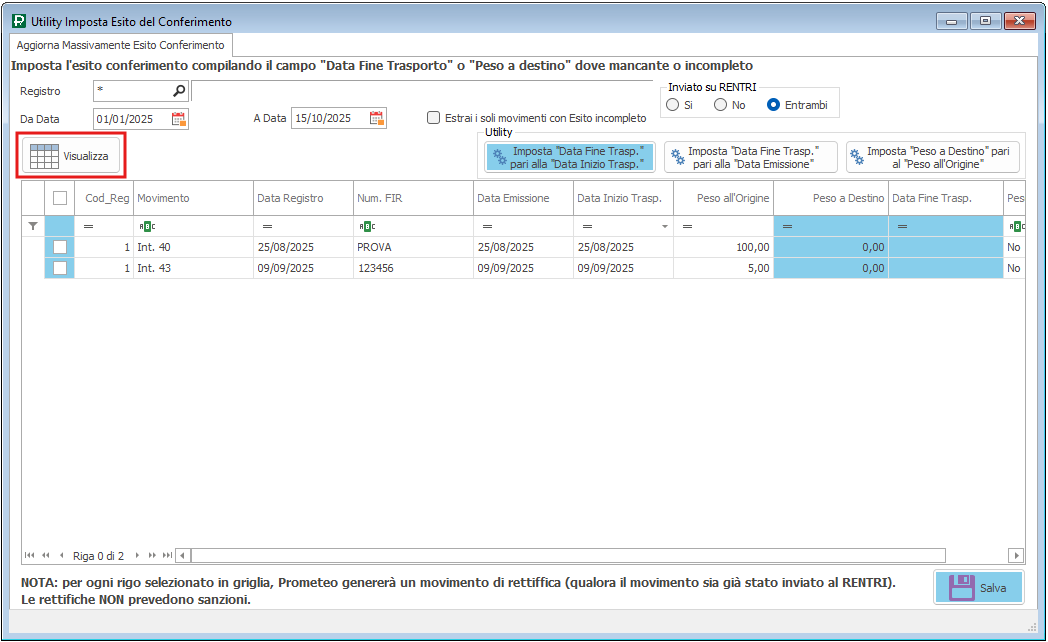This screenshot has height=642, width=1048.
Task: Enable extract only incomplete Esito movements
Action: 433,118
